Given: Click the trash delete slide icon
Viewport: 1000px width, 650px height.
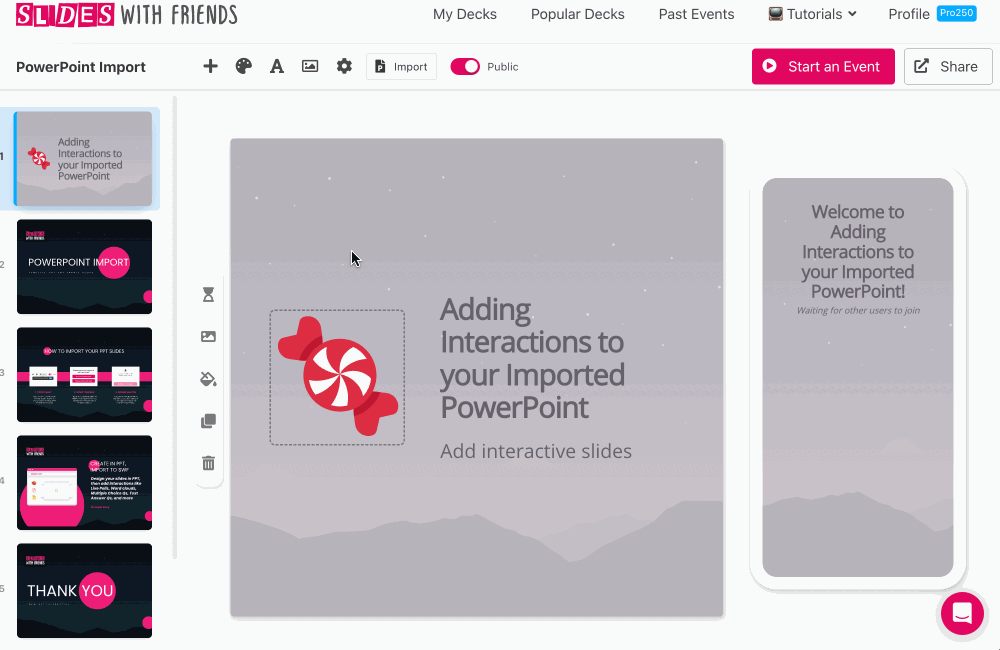Looking at the screenshot, I should [x=209, y=463].
